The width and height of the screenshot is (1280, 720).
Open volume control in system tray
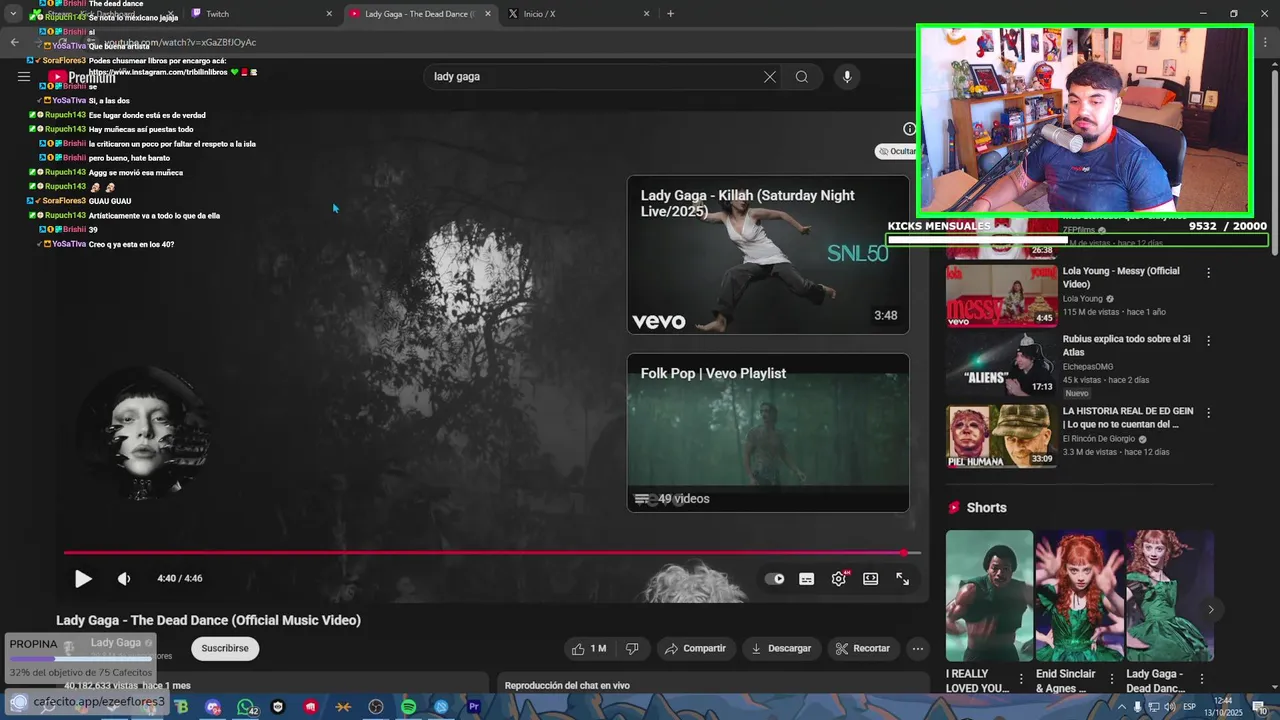pyautogui.click(x=1169, y=707)
